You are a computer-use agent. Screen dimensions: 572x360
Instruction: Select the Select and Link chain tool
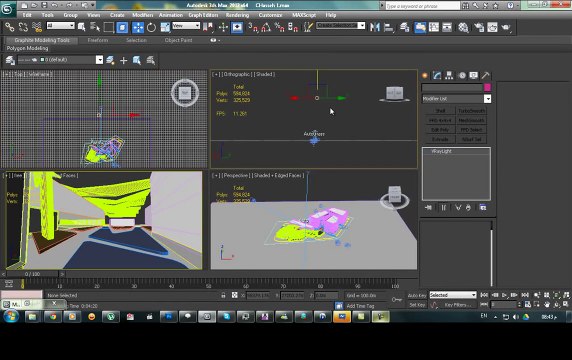coord(9,27)
